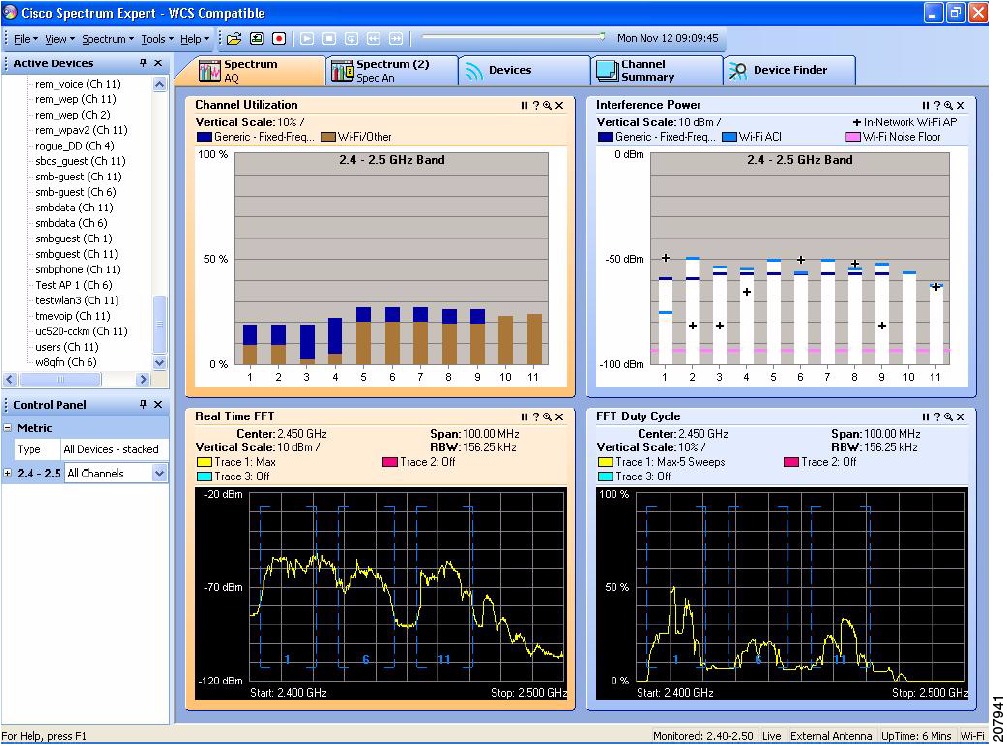The image size is (1007, 746).
Task: Close the Active Devices panel
Action: 158,63
